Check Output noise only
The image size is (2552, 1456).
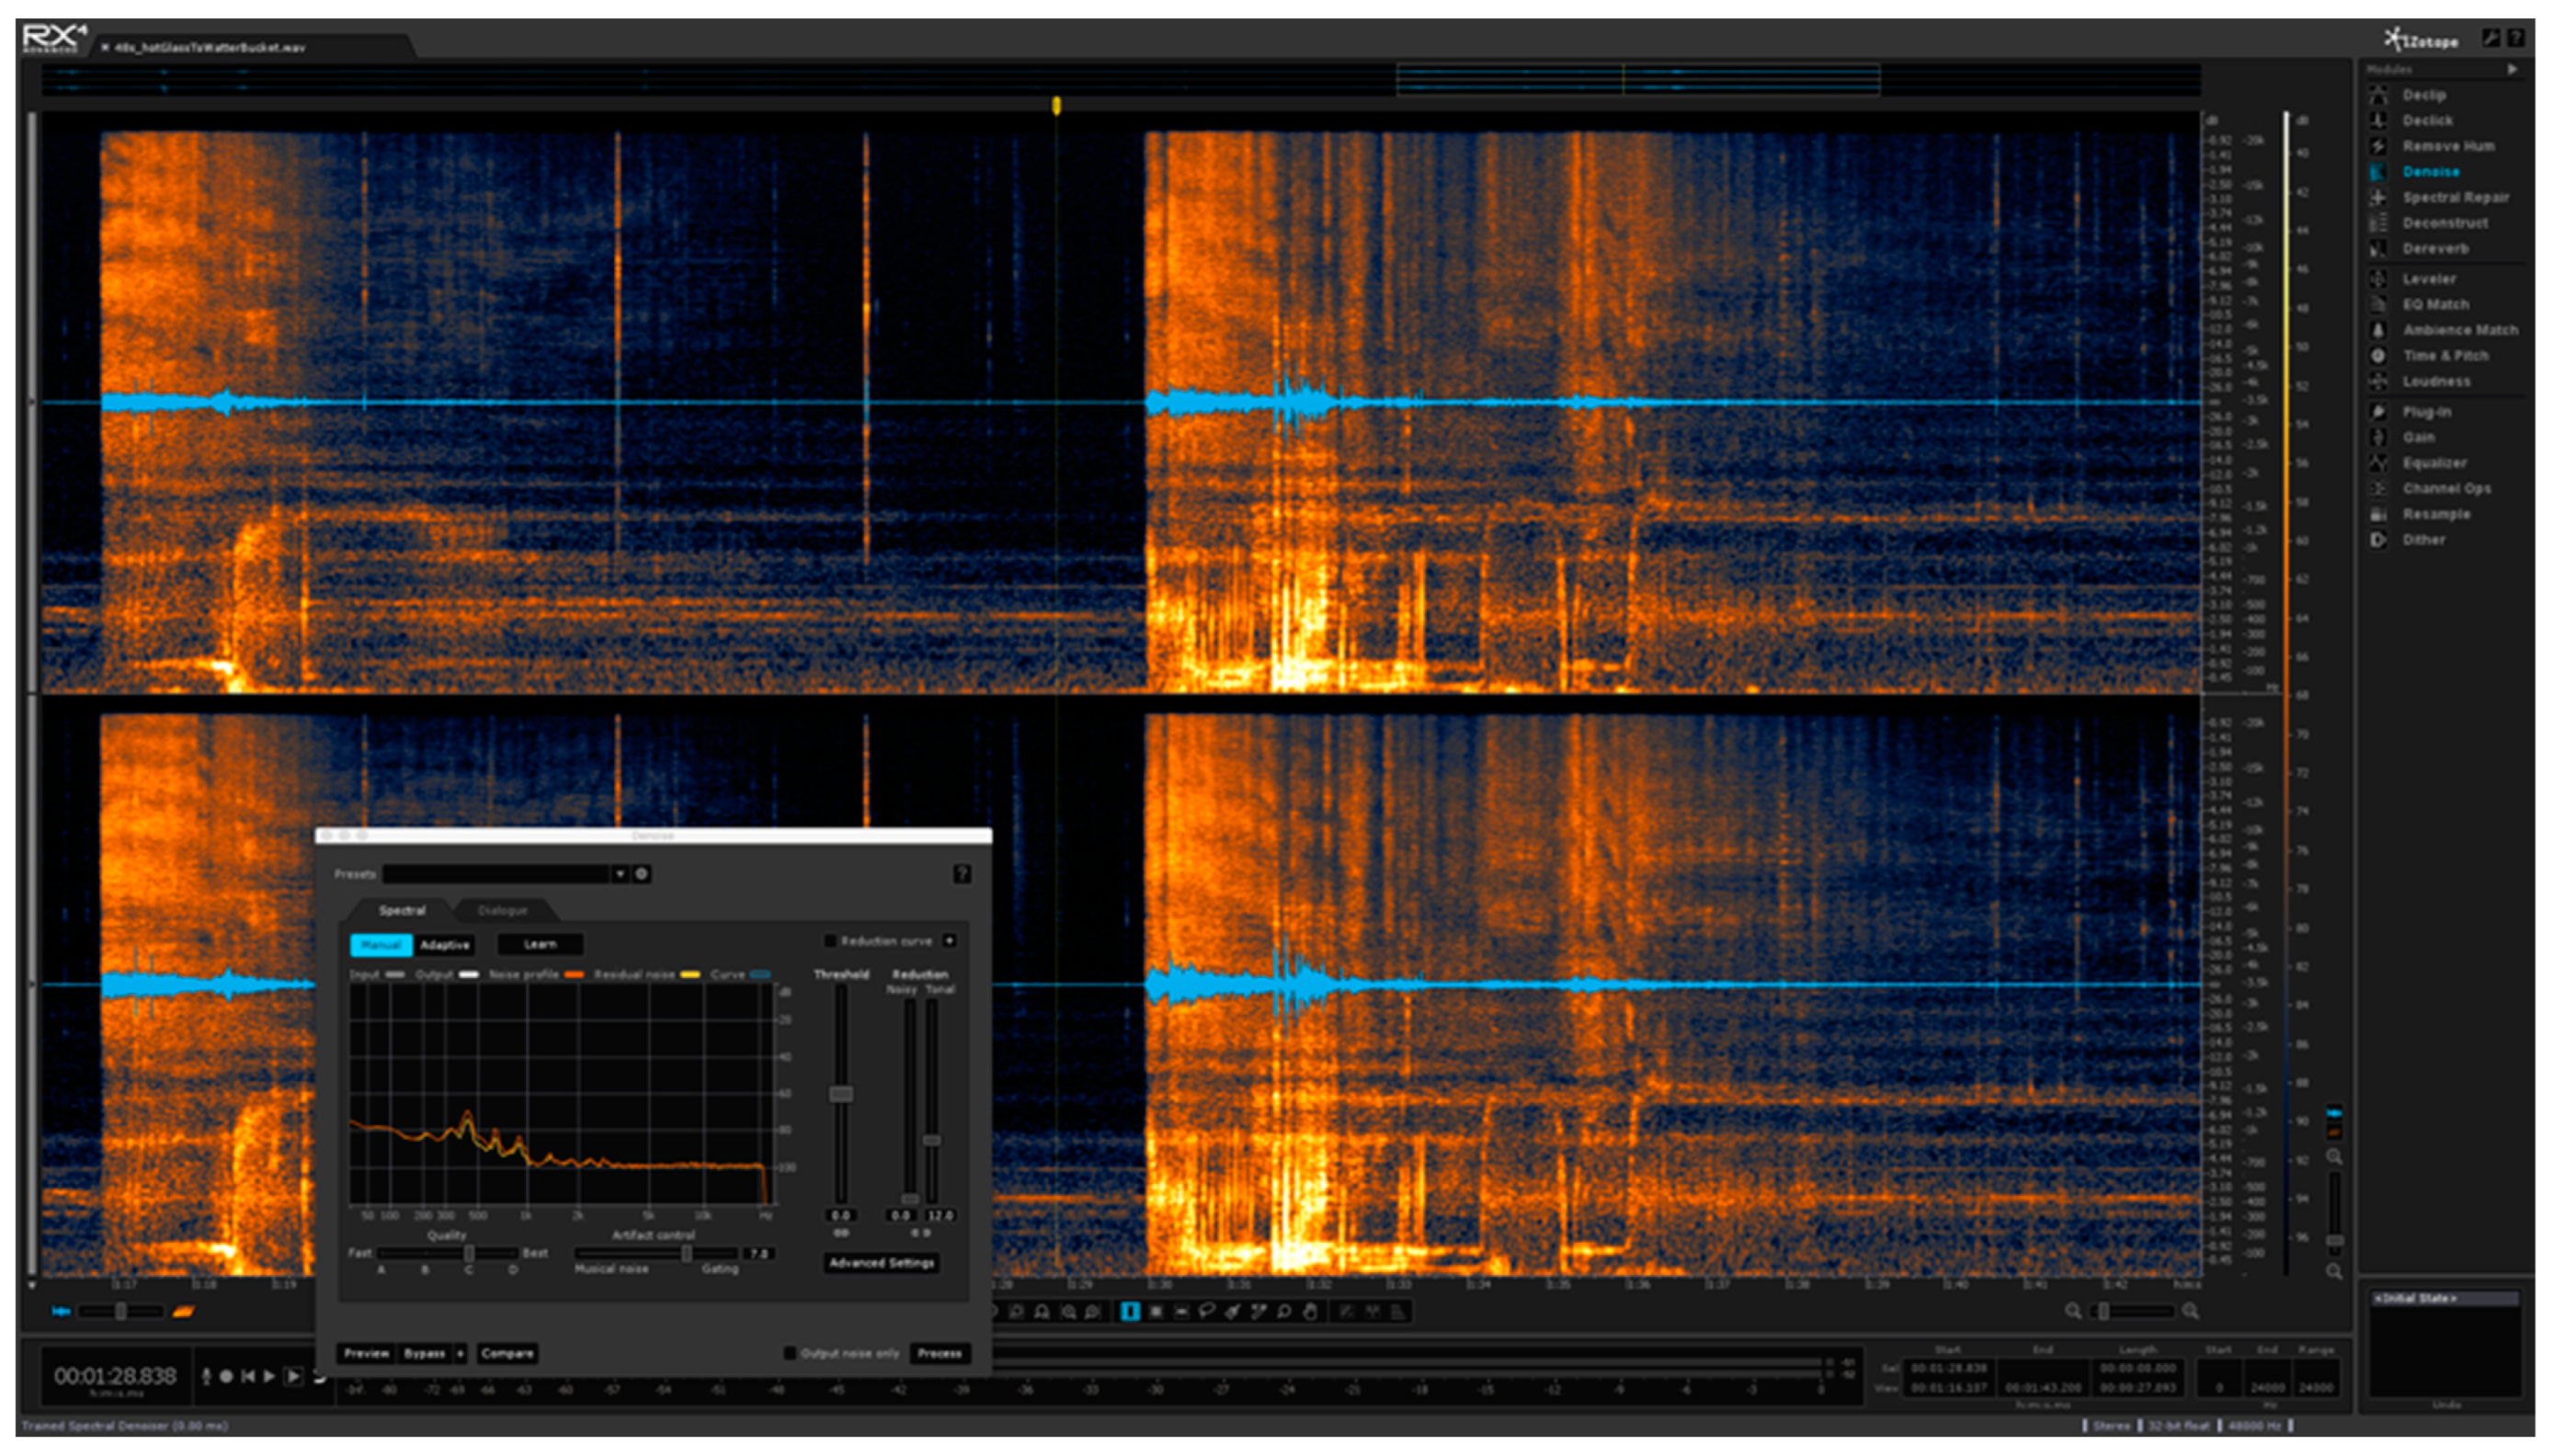pyautogui.click(x=789, y=1353)
